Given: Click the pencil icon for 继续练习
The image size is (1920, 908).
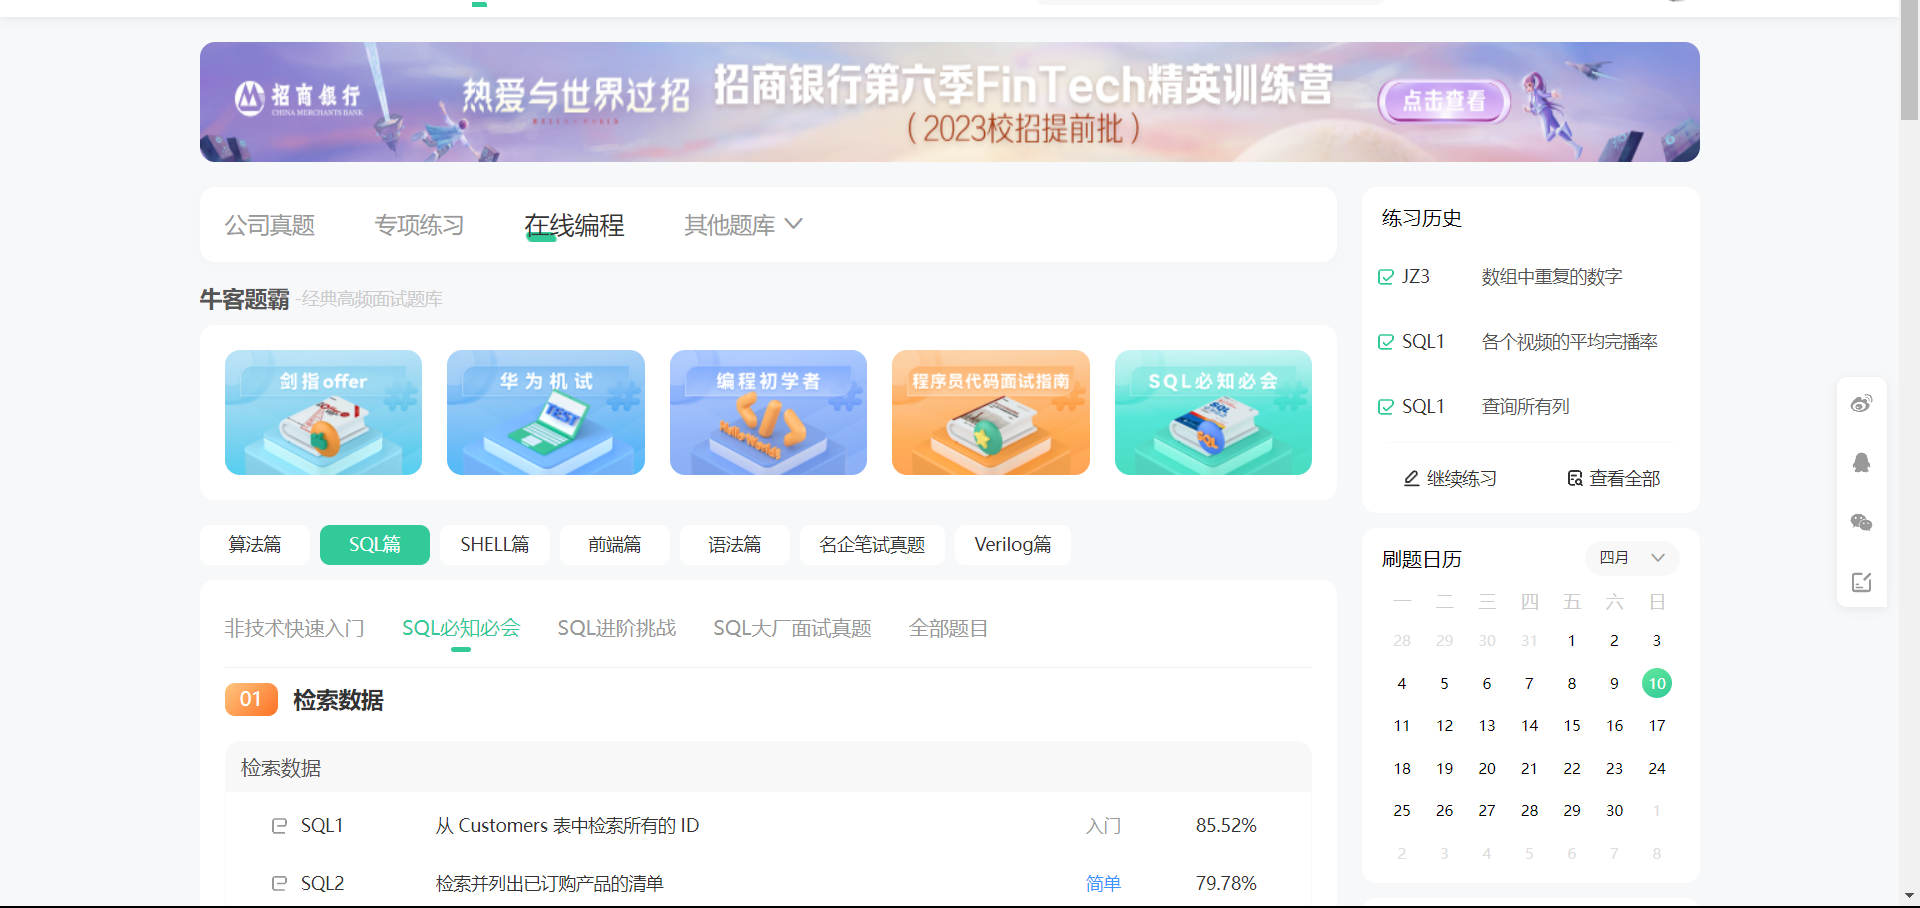Looking at the screenshot, I should click(1411, 479).
